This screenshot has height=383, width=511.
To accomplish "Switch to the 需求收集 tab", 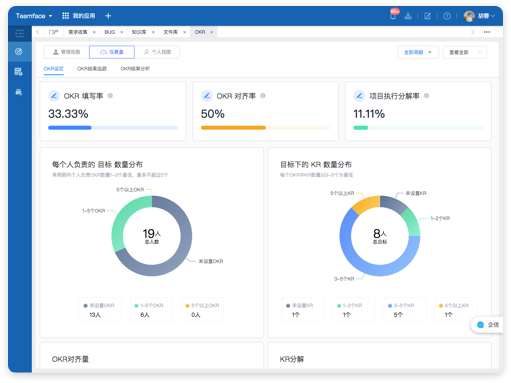I will click(x=78, y=32).
